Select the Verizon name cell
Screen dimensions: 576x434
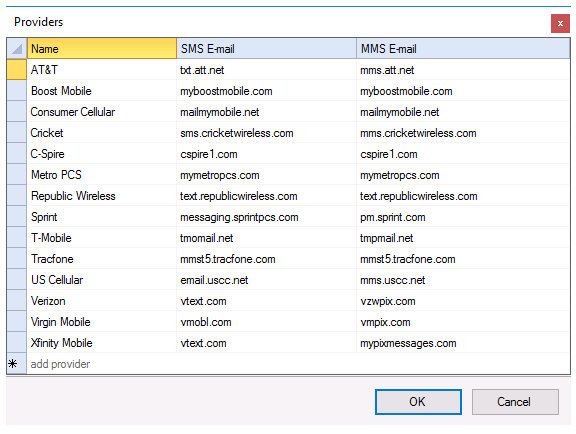click(x=102, y=301)
